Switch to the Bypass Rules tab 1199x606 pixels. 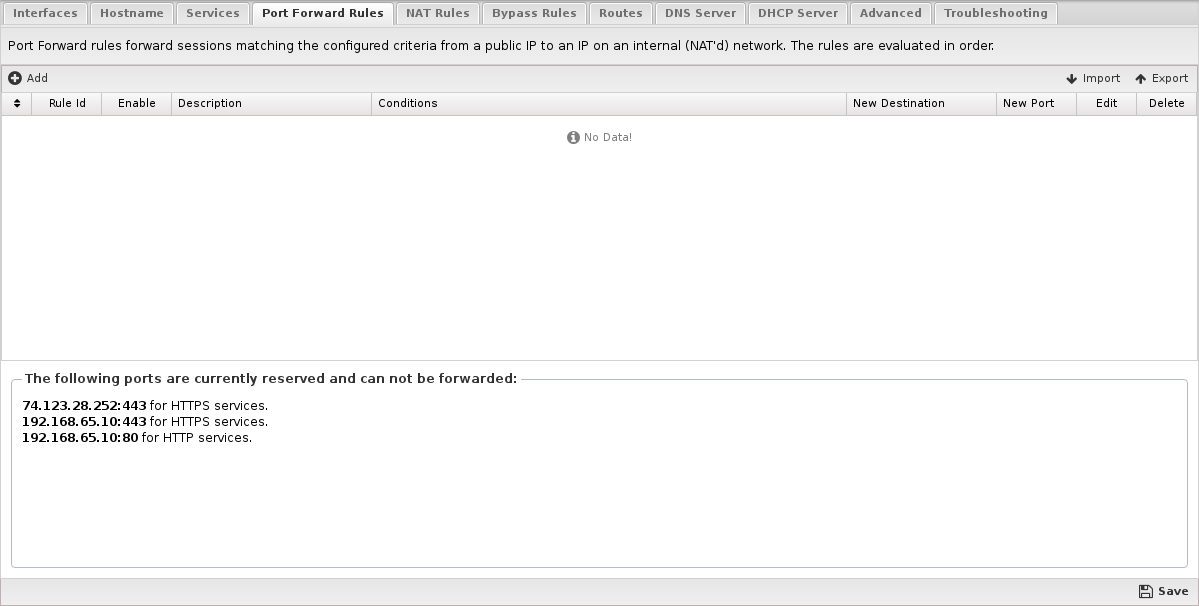pos(534,13)
